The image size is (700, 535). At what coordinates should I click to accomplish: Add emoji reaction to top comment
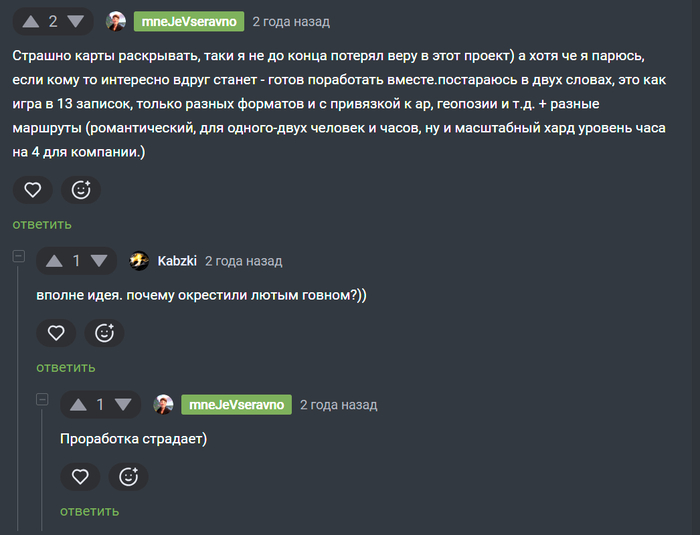point(81,189)
